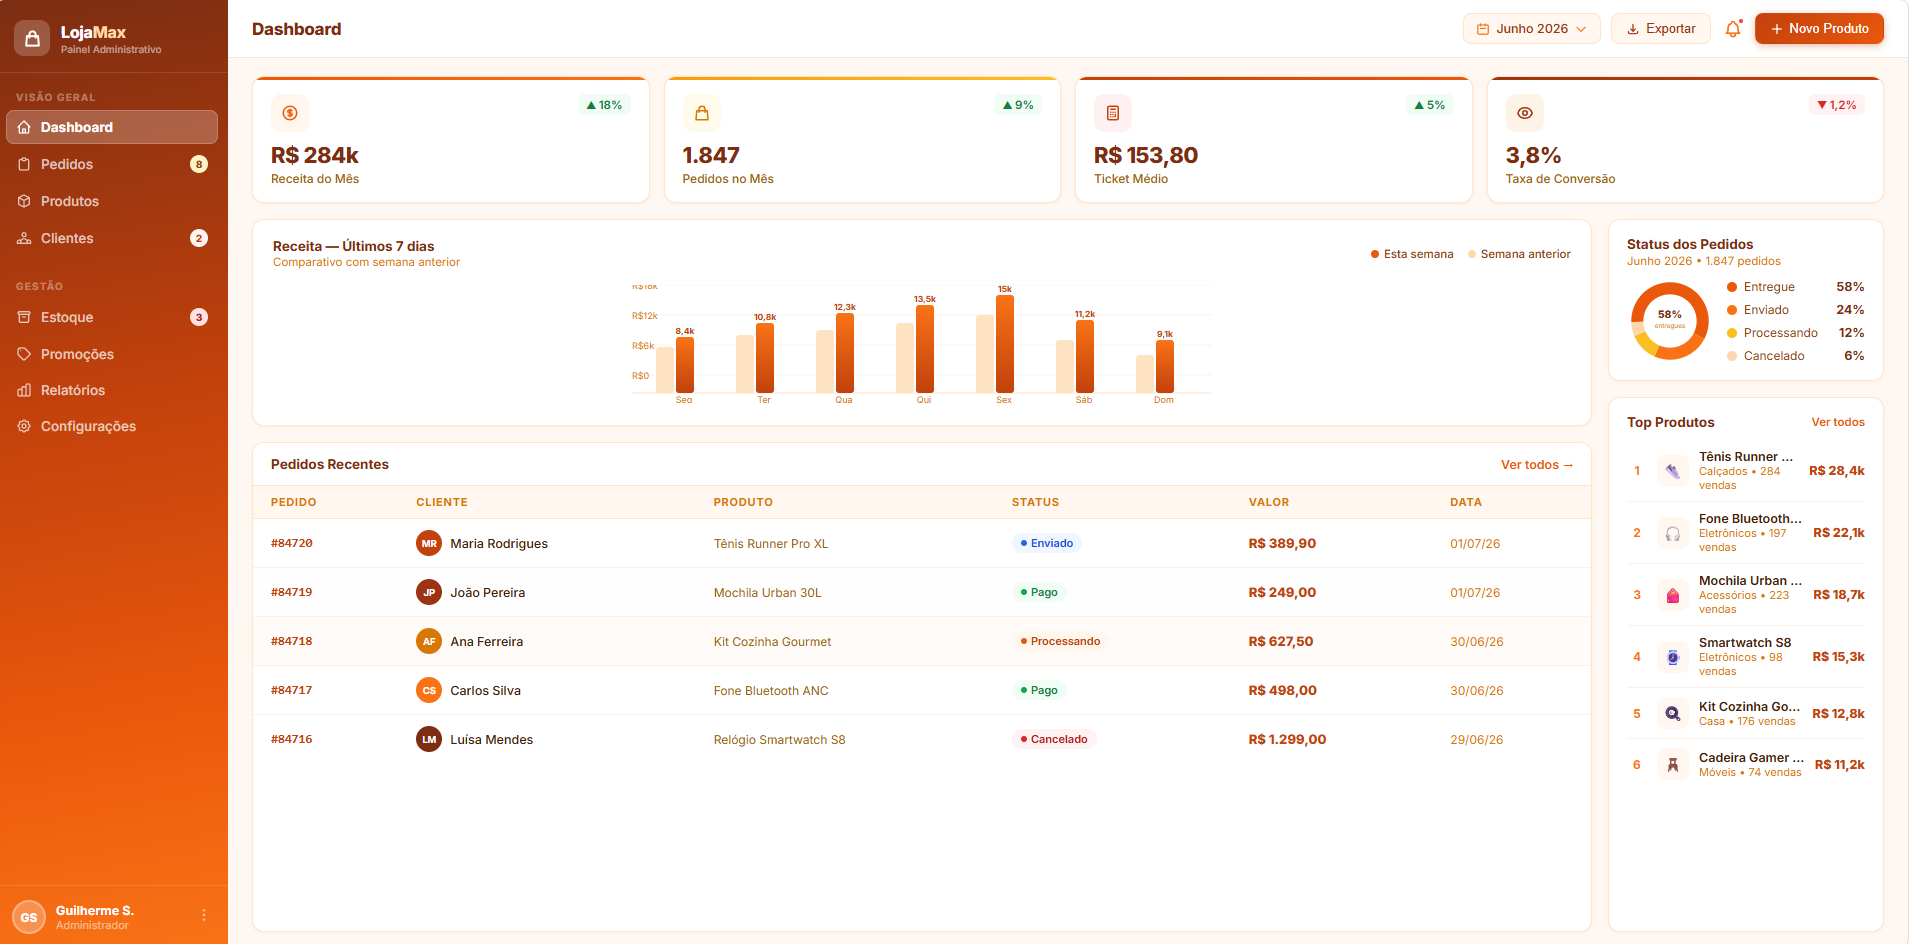The image size is (1909, 944).
Task: Open Relatórios in sidebar
Action: point(112,390)
